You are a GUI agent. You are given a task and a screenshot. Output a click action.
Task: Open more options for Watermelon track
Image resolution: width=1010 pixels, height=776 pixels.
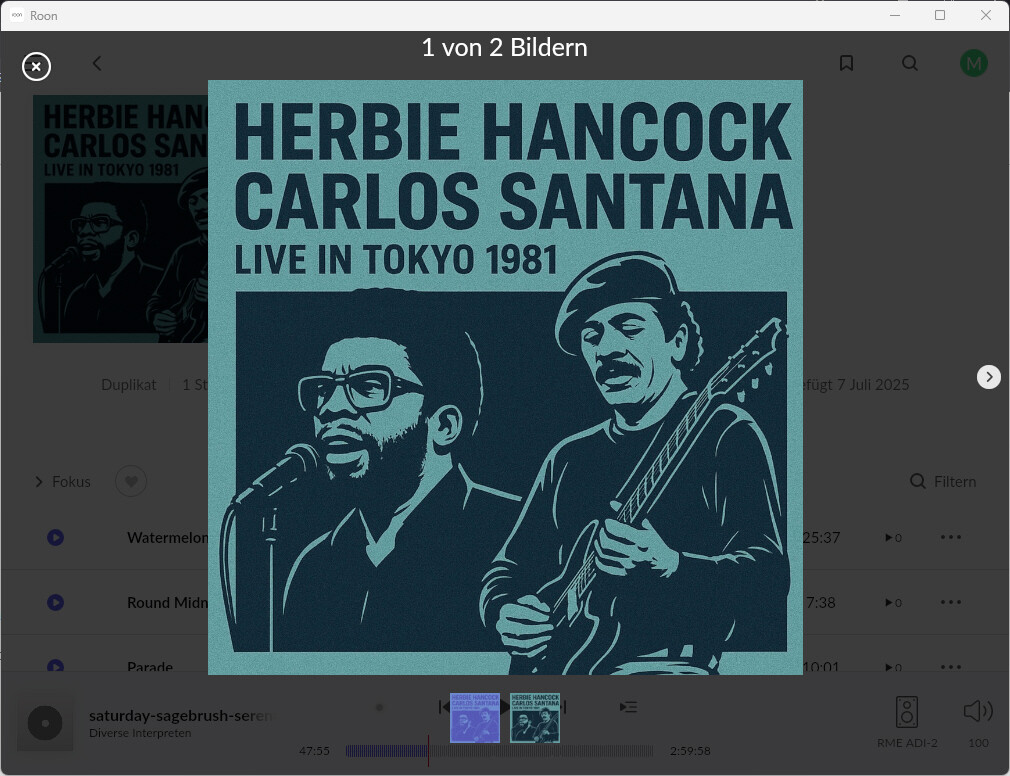click(x=951, y=537)
